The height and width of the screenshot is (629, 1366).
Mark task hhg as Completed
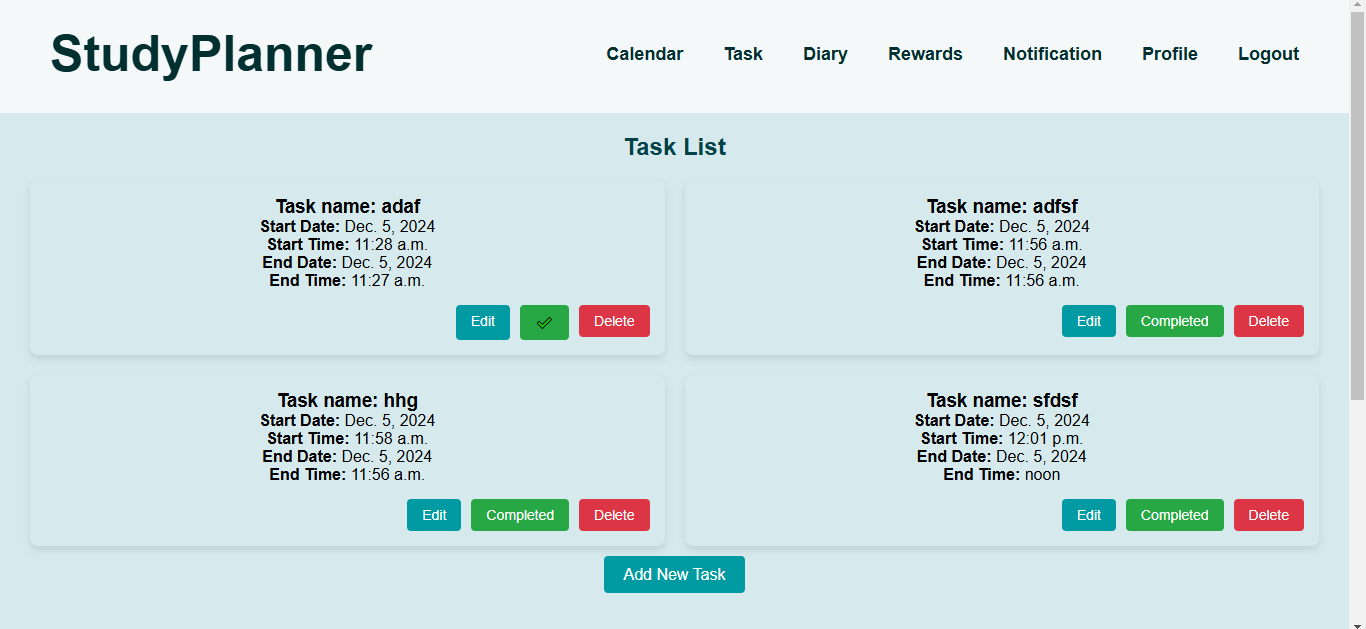pos(519,515)
